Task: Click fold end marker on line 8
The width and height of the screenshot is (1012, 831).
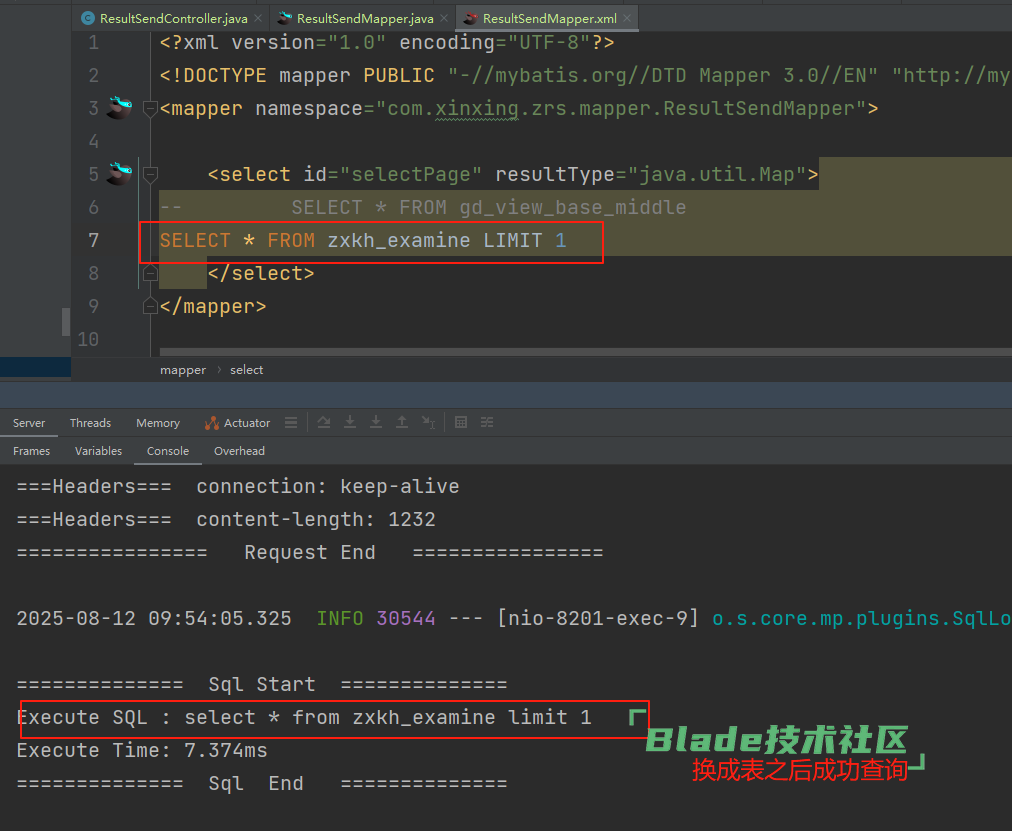Action: coord(150,274)
